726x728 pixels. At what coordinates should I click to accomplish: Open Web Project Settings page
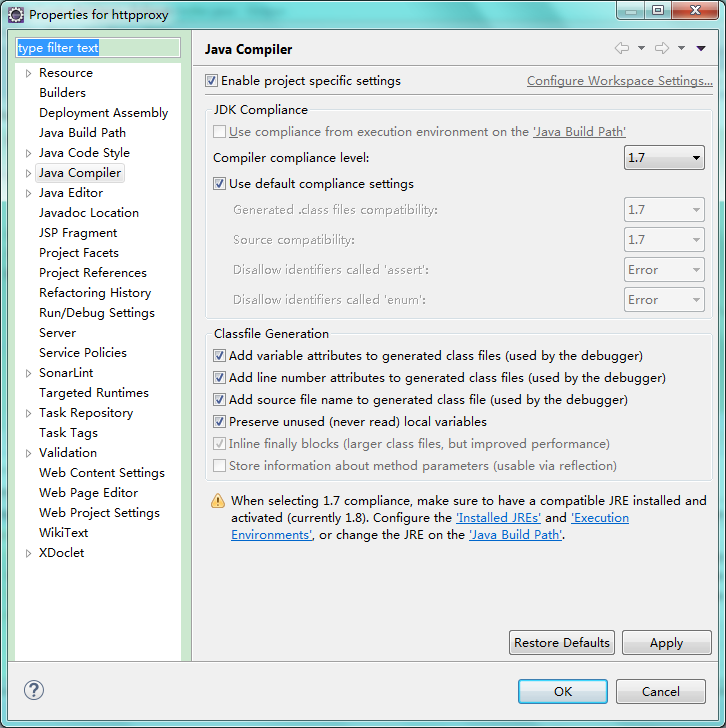pyautogui.click(x=99, y=513)
